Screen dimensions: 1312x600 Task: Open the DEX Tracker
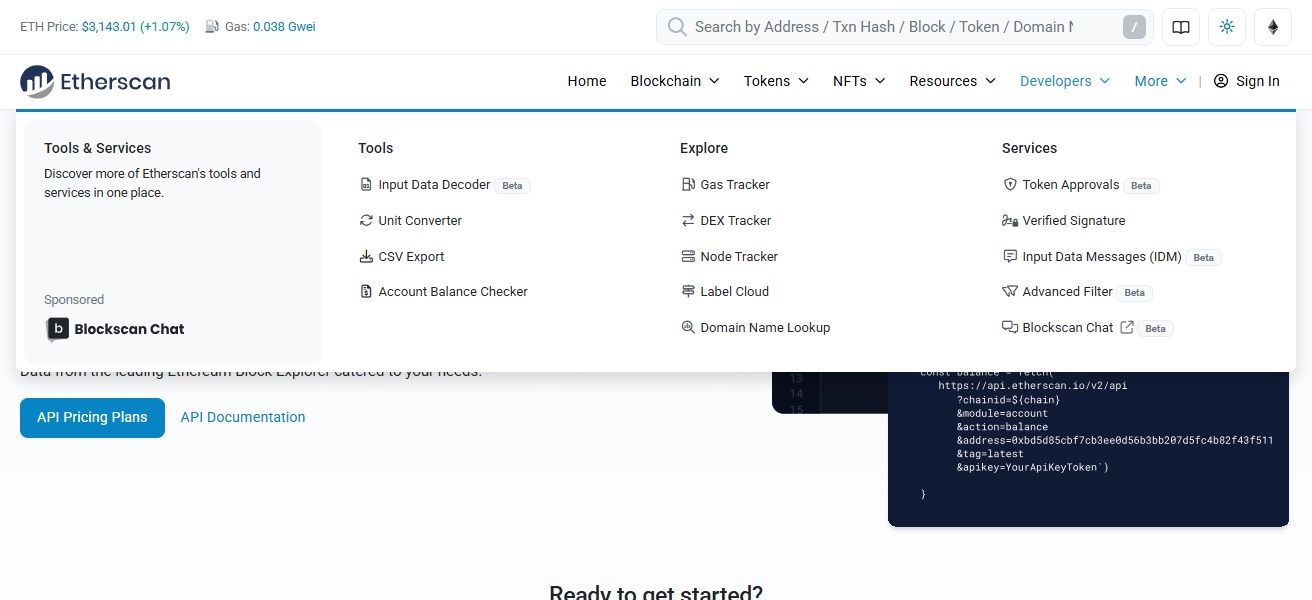pyautogui.click(x=733, y=220)
